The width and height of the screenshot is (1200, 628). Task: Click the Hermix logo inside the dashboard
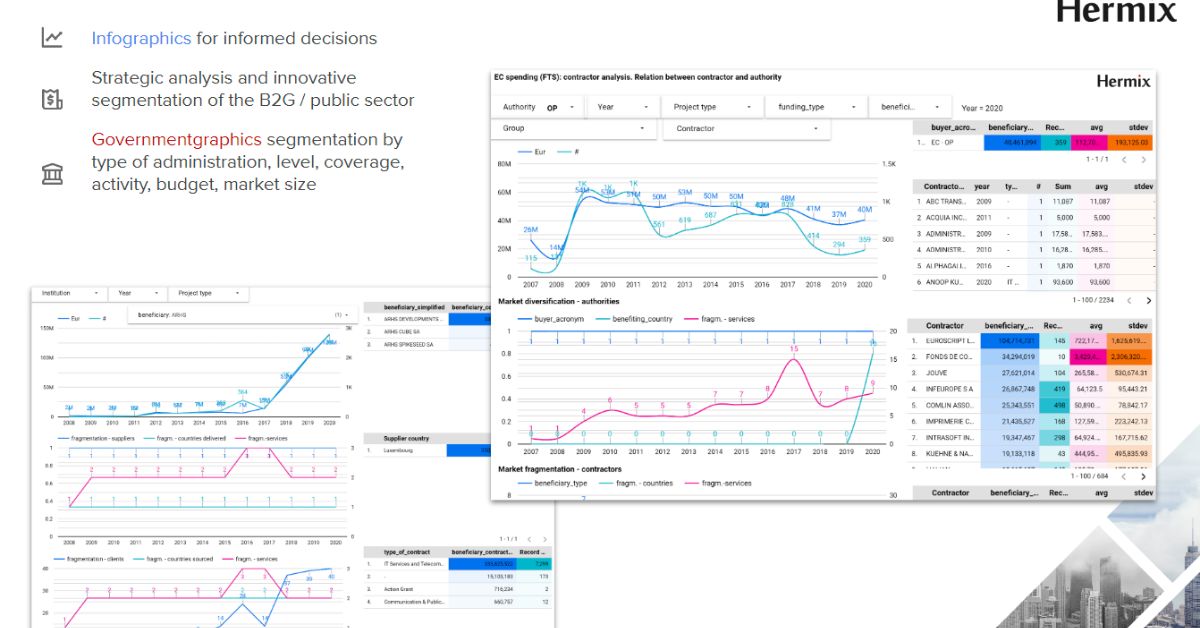pos(1123,82)
